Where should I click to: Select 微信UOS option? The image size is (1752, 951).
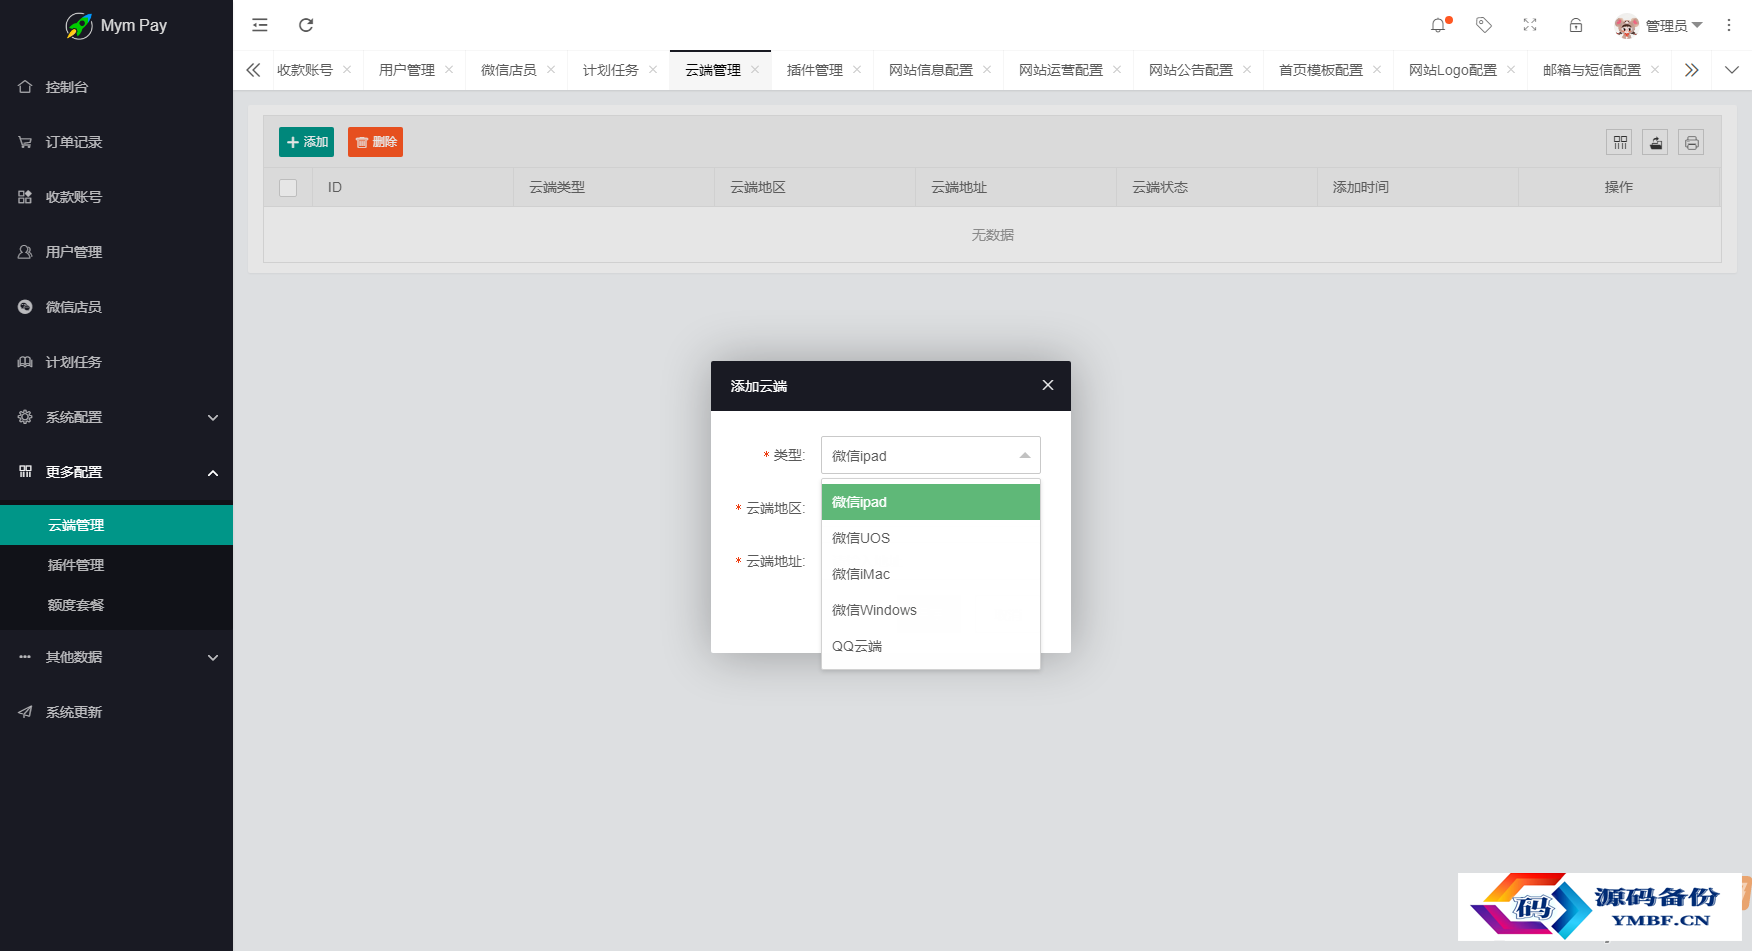(931, 538)
